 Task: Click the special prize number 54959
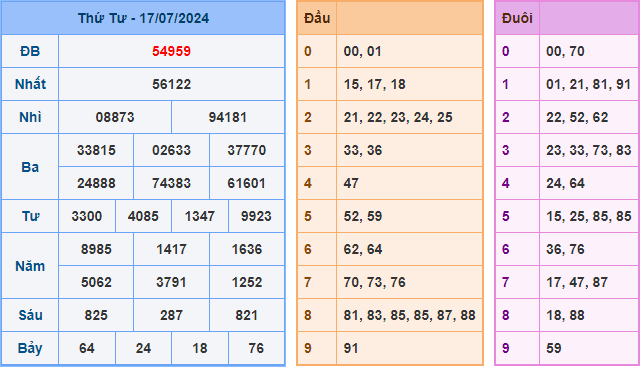point(171,51)
